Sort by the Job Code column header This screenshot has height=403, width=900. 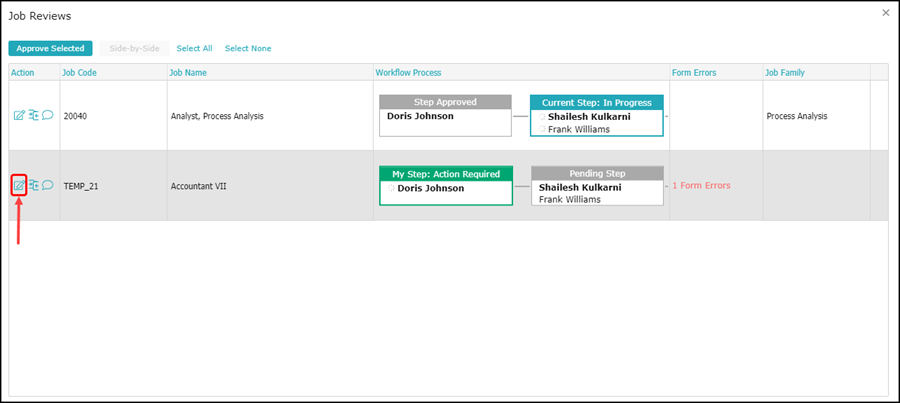click(x=79, y=73)
